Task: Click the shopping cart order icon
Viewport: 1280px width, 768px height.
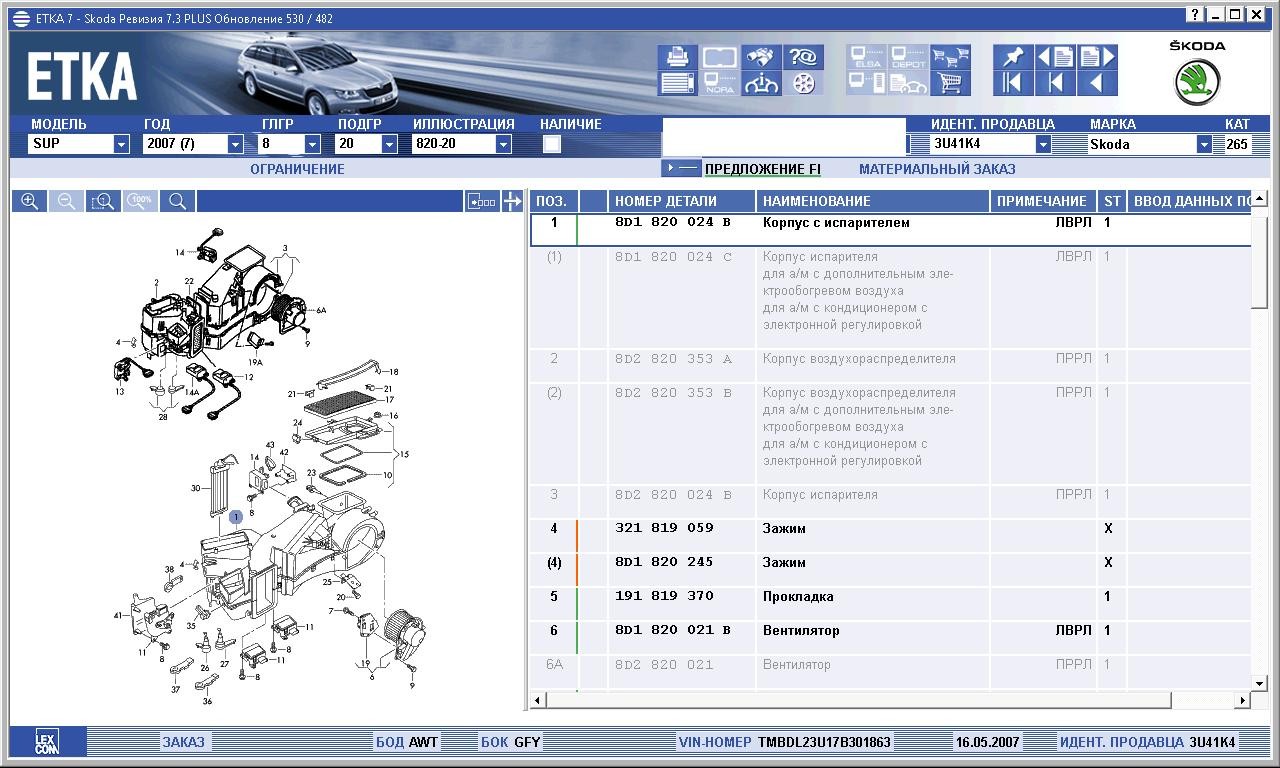Action: pyautogui.click(x=950, y=83)
